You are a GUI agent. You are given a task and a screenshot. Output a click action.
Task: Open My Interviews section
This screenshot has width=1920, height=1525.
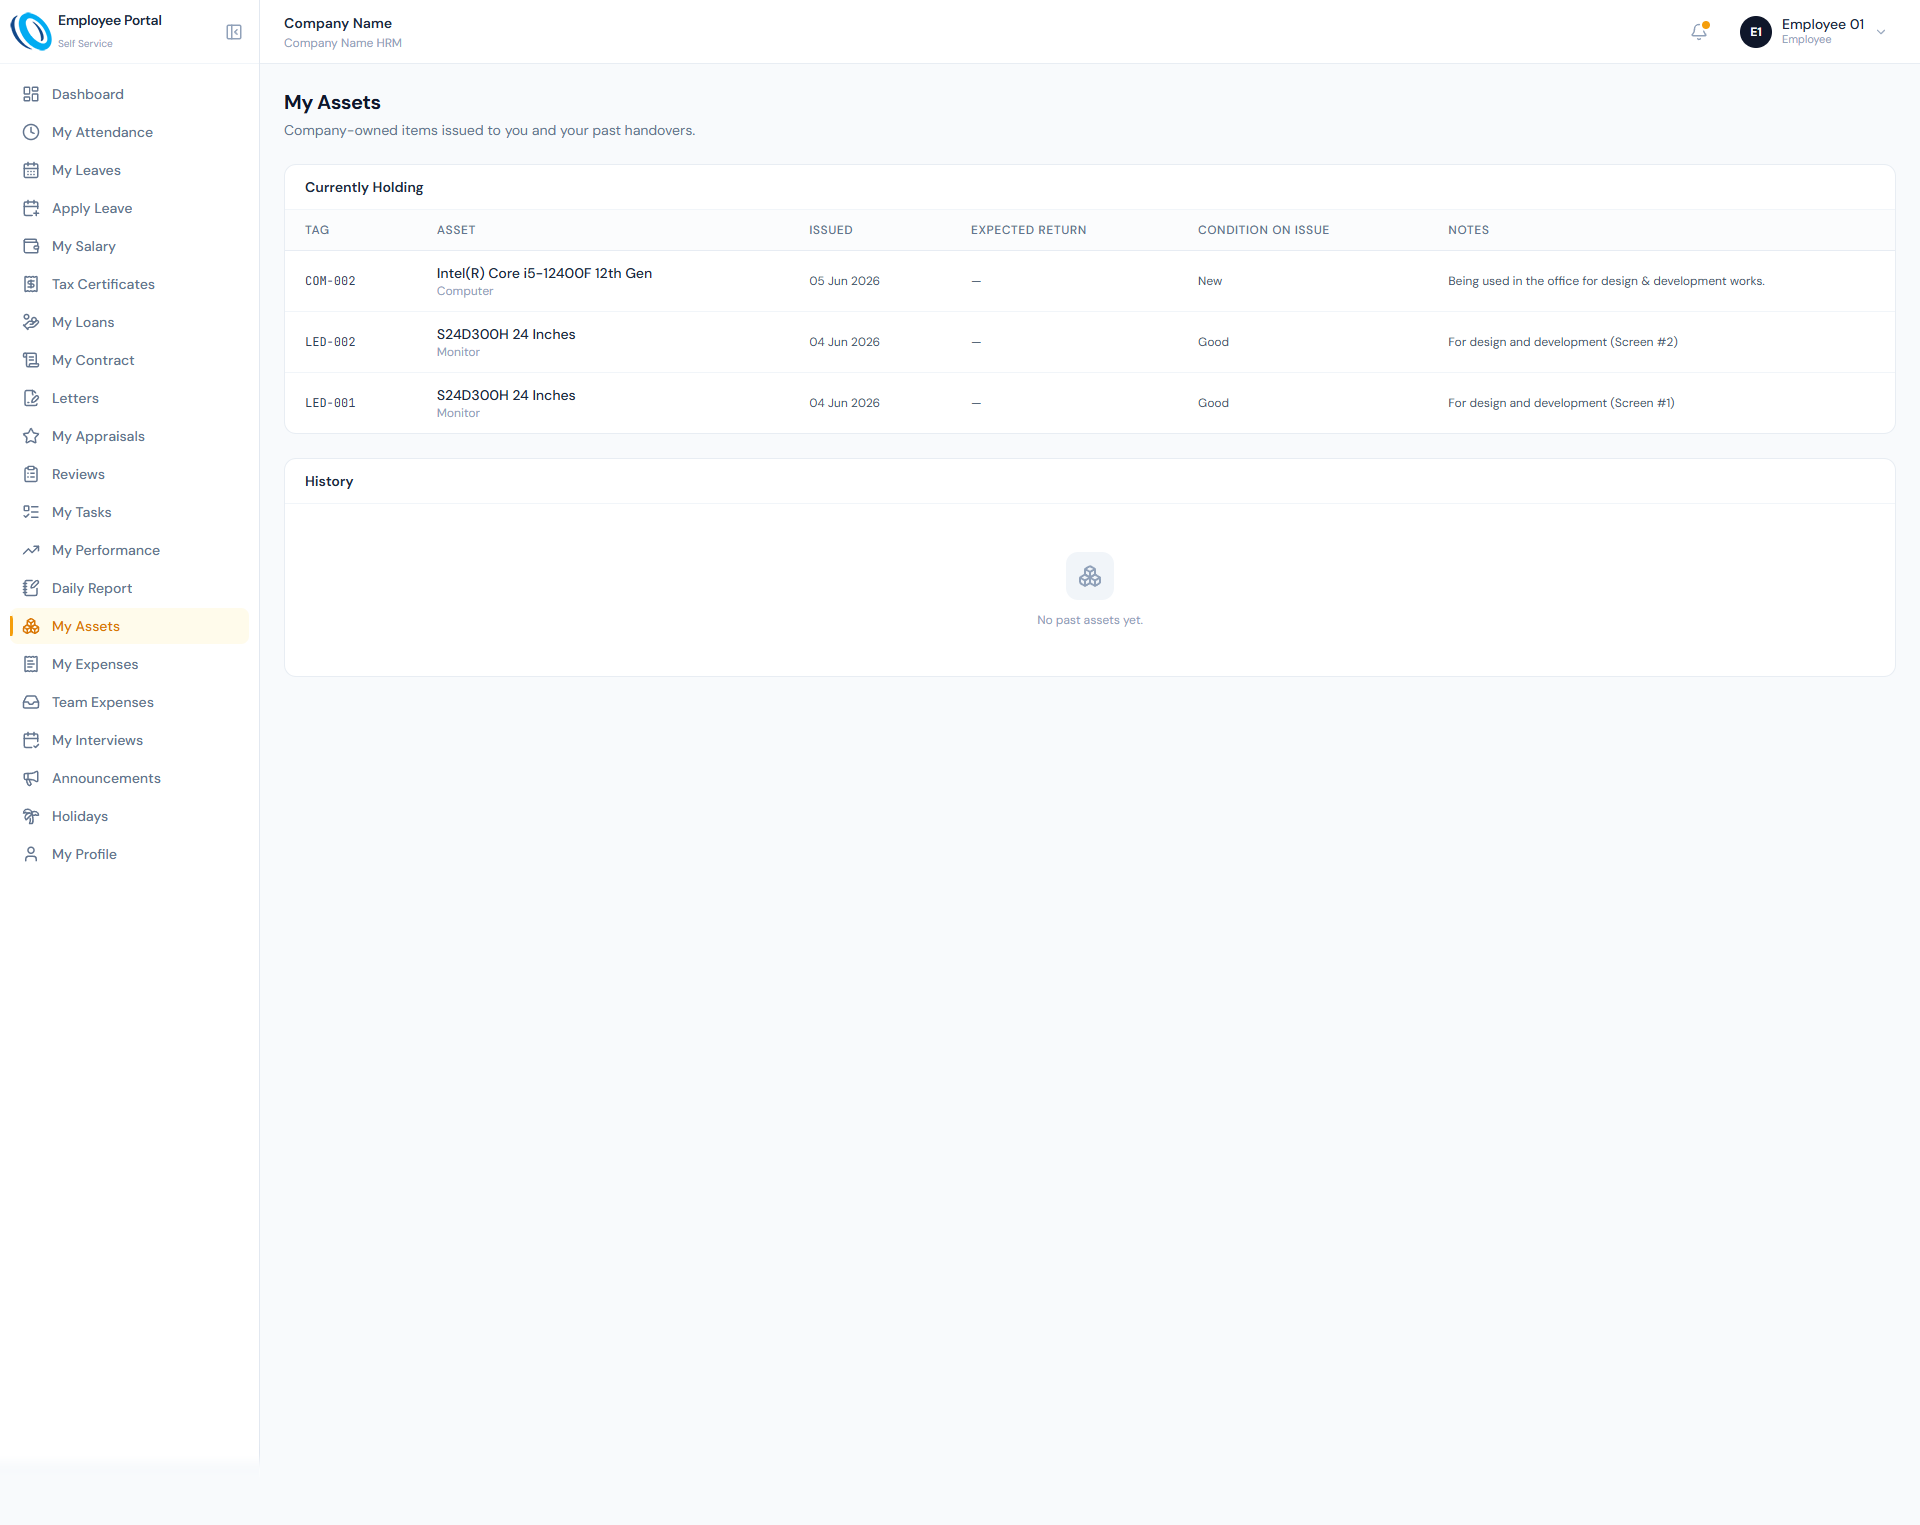(130, 740)
